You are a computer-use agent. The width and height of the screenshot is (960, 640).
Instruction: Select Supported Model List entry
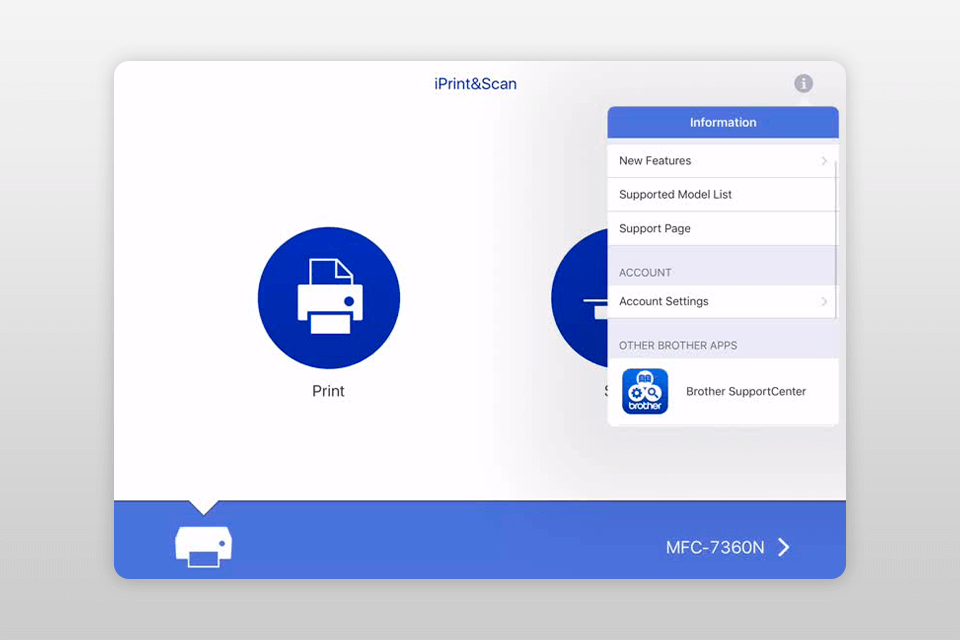[x=721, y=195]
